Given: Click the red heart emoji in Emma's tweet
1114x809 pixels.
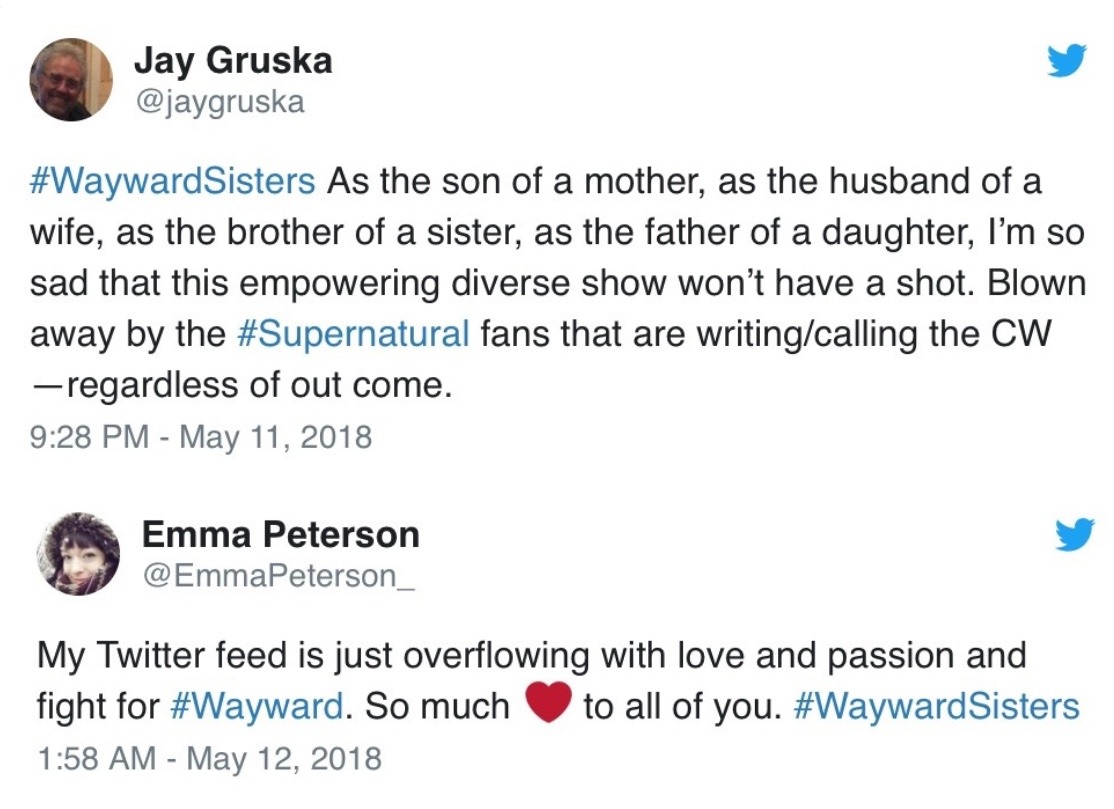Looking at the screenshot, I should [x=547, y=704].
